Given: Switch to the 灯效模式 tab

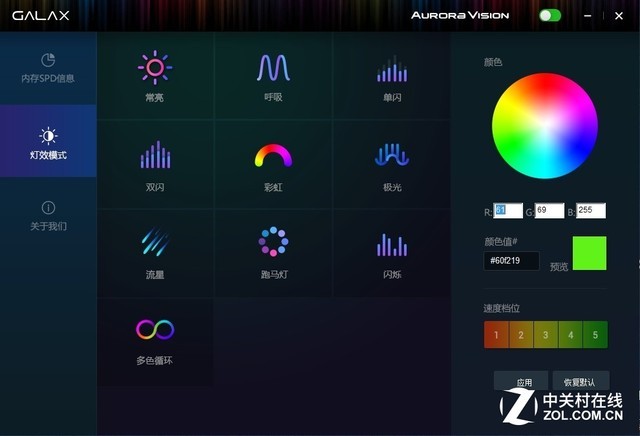Looking at the screenshot, I should click(48, 144).
